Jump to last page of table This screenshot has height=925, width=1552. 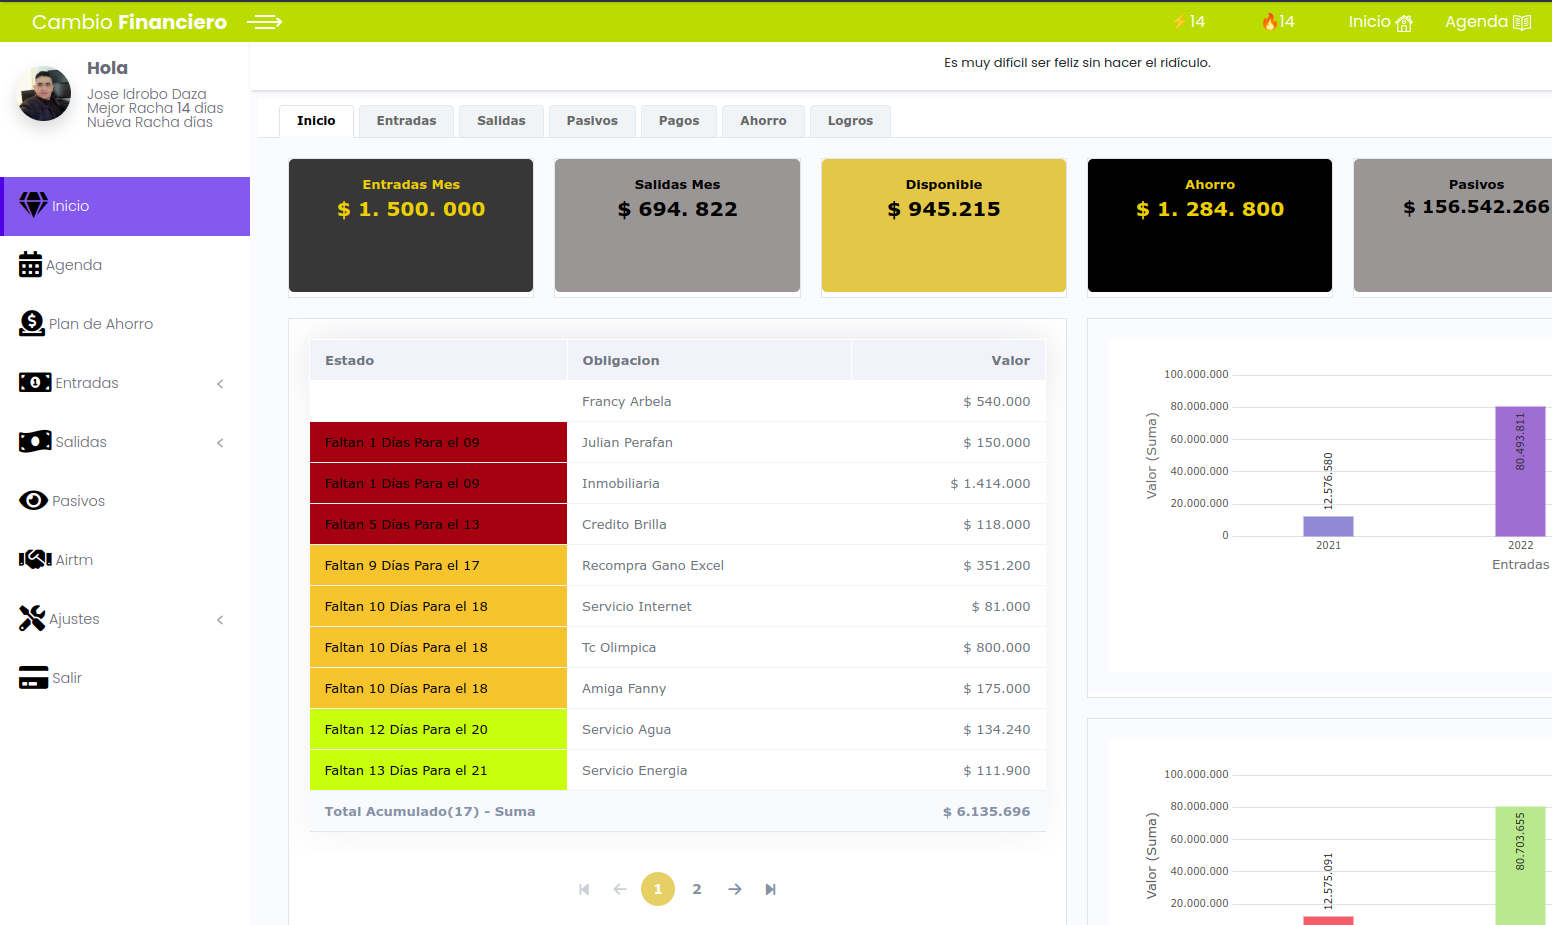pos(770,889)
